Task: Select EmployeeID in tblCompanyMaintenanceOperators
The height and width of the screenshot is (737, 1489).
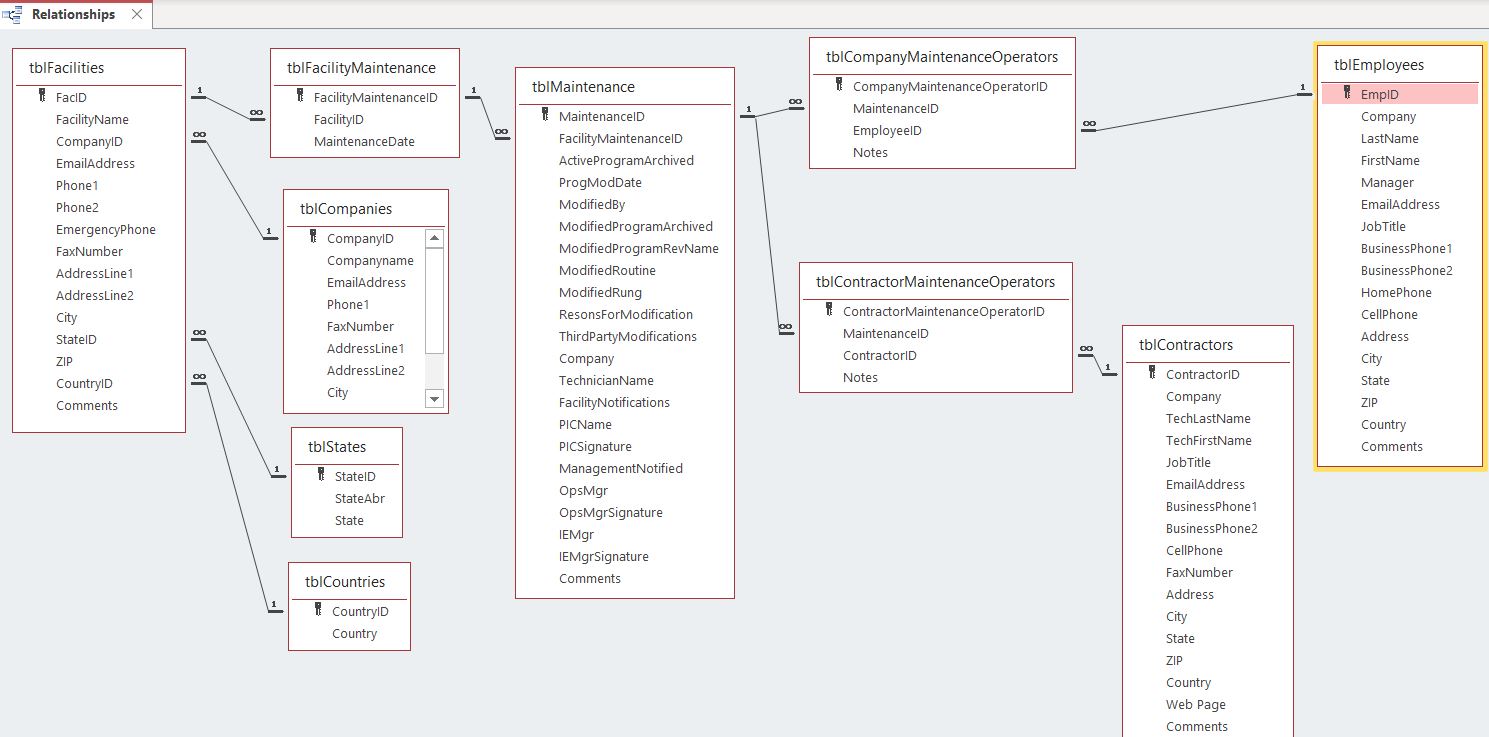Action: (887, 130)
